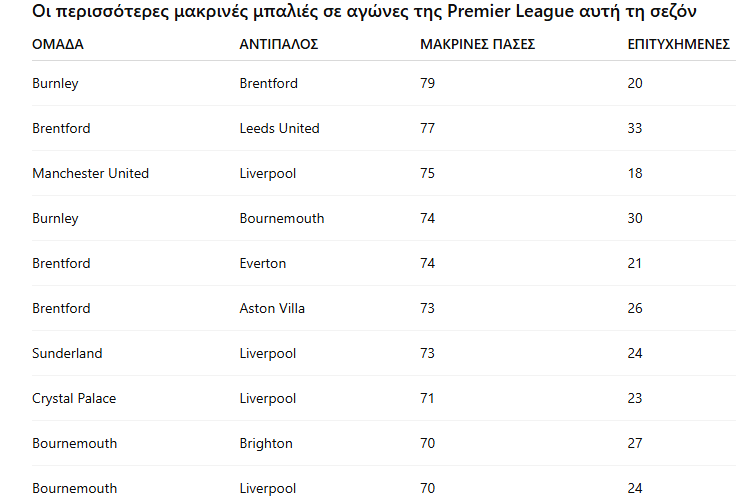Select the Sunderland team cell

[67, 353]
